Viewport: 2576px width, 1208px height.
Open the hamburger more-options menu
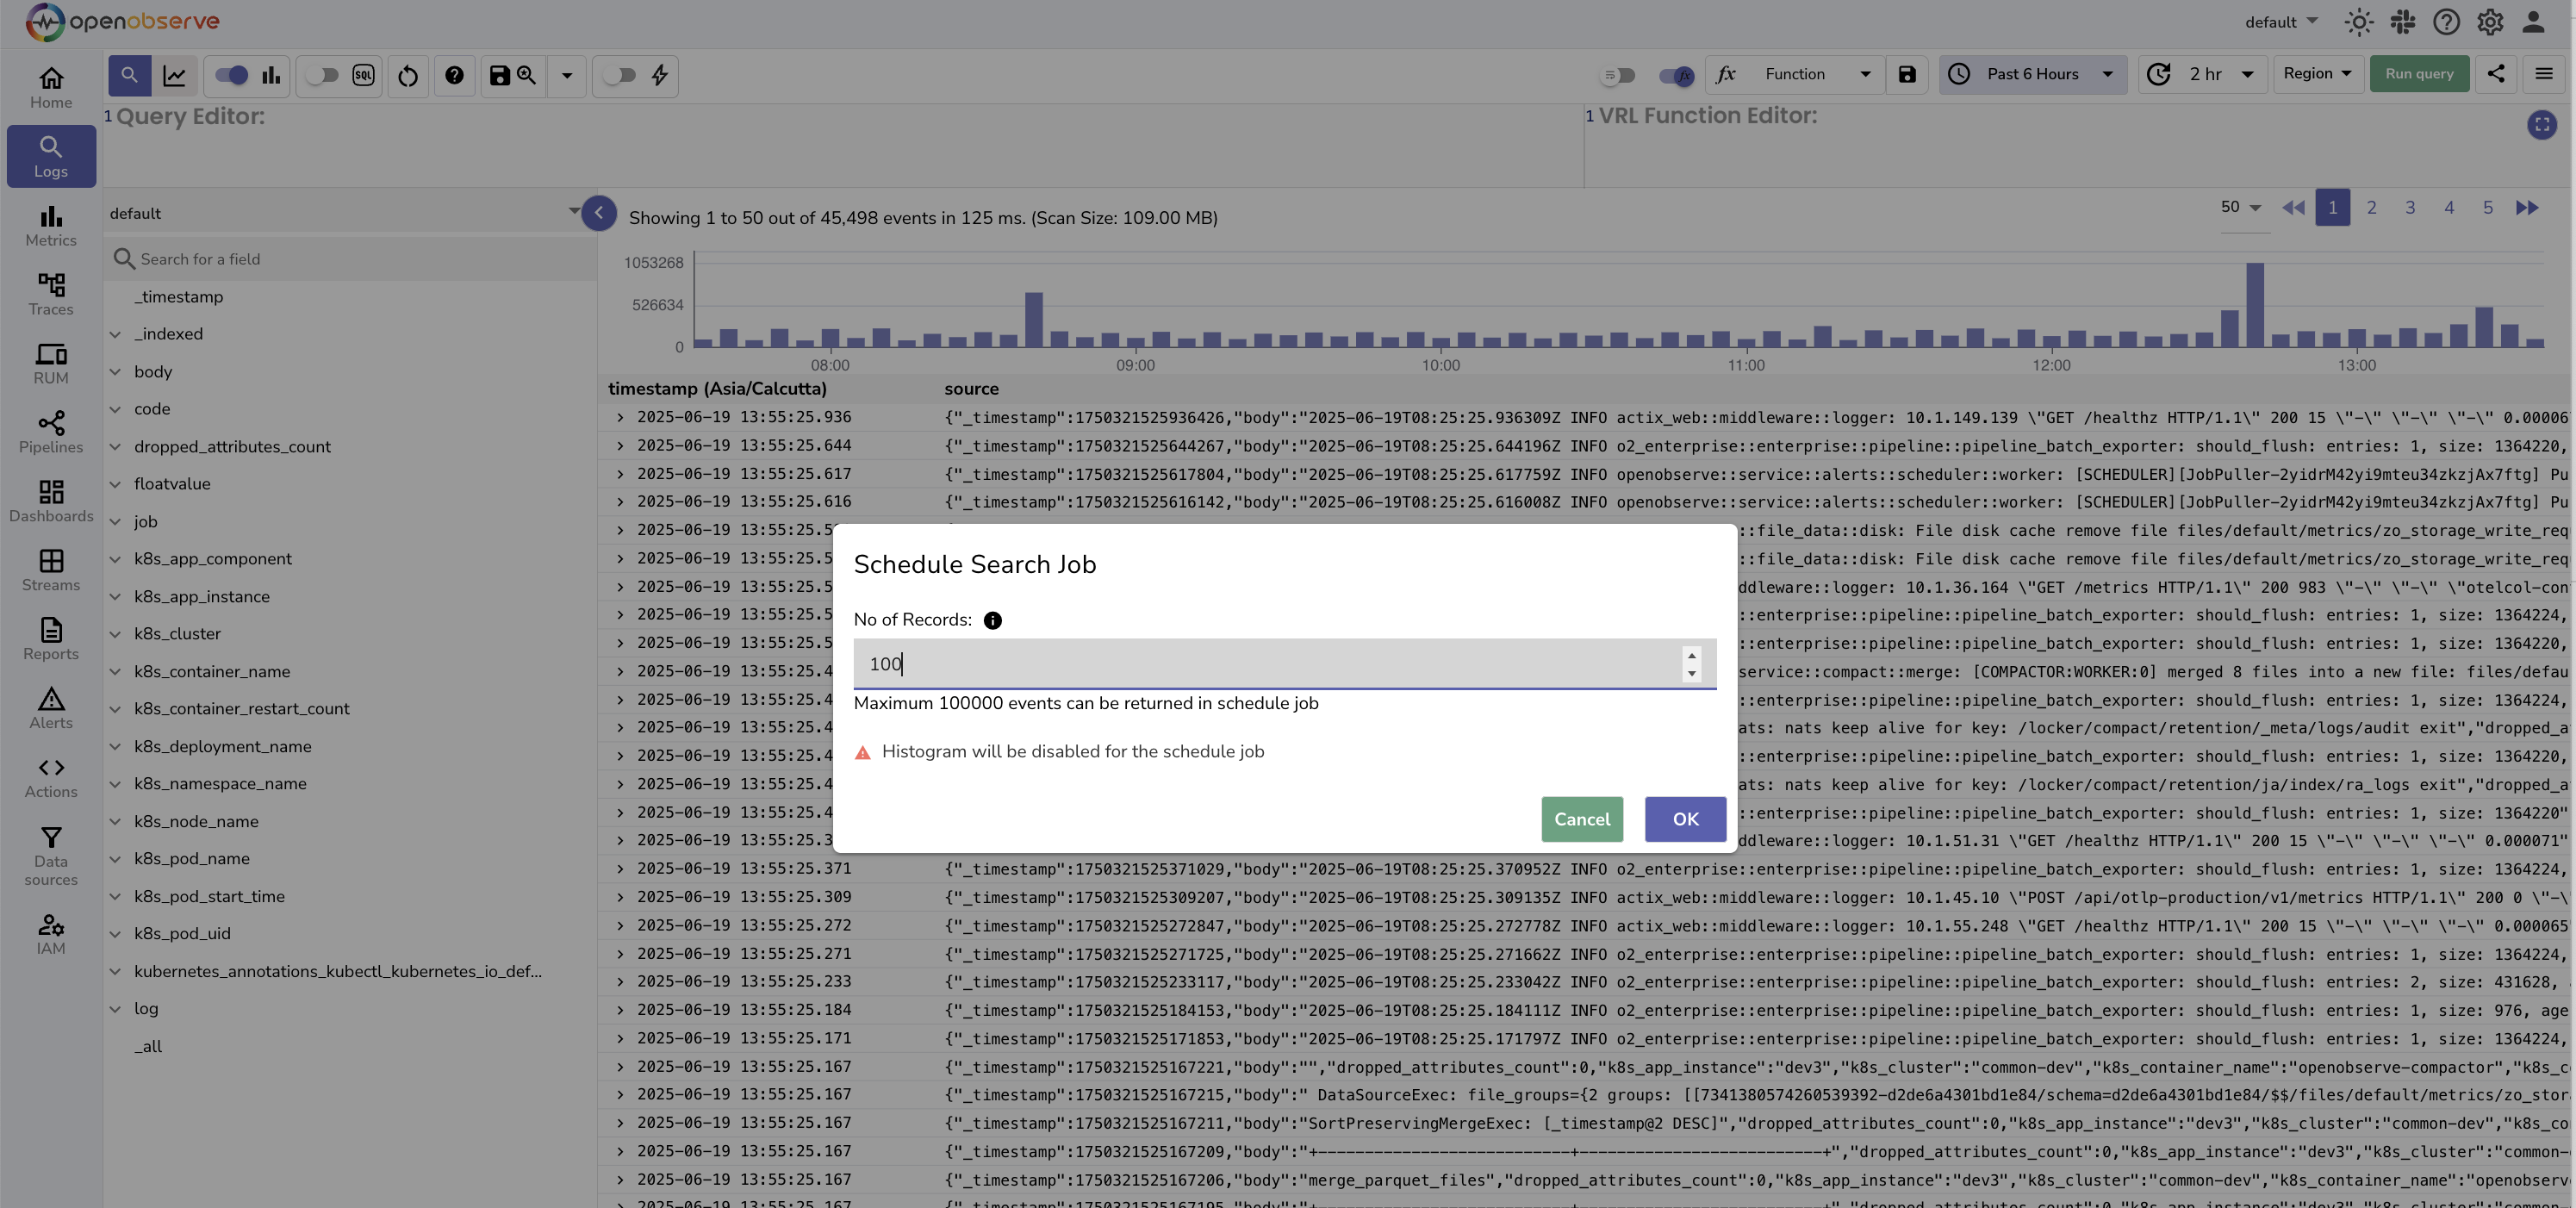tap(2544, 74)
